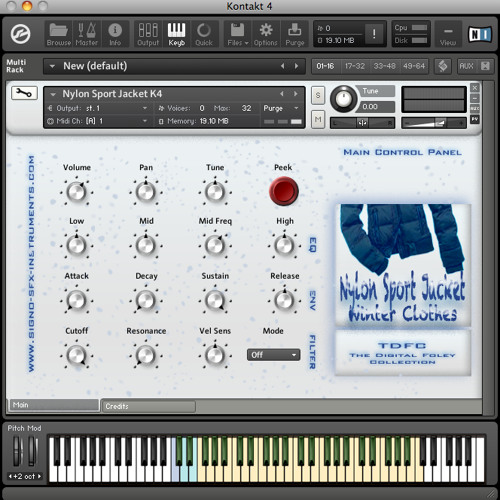Click the Tune value field 0.00
The height and width of the screenshot is (500, 500).
376,107
